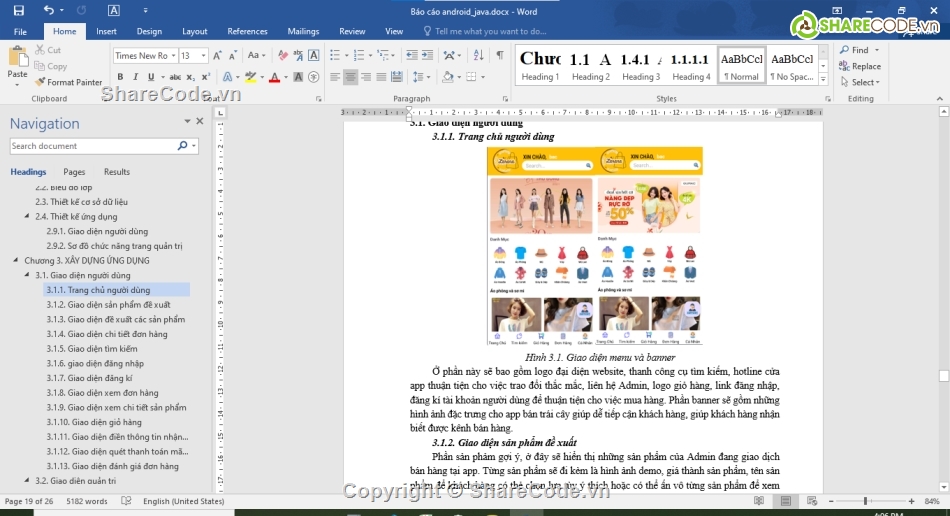This screenshot has height=516, width=950.
Task: Click the Sort icon in Paragraph group
Action: [x=478, y=56]
